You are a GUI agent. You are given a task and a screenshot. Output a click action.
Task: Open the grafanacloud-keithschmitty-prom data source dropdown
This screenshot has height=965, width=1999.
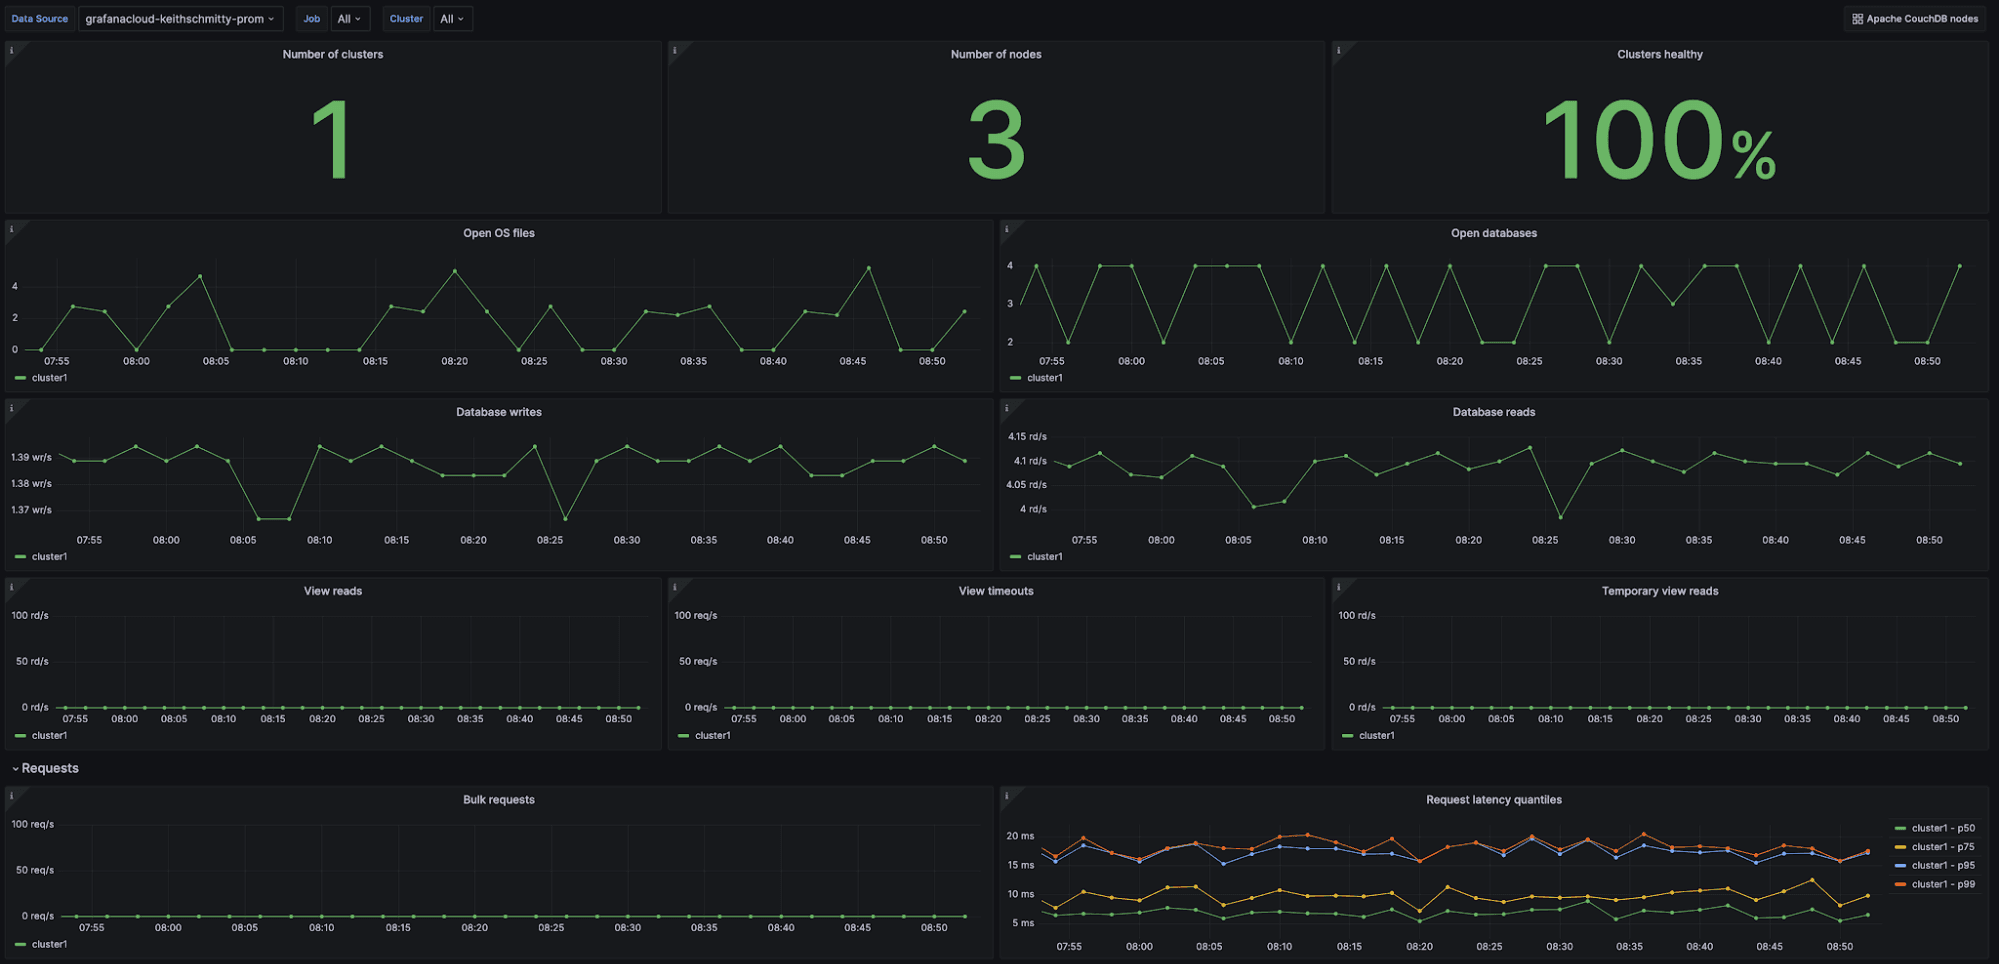(180, 18)
